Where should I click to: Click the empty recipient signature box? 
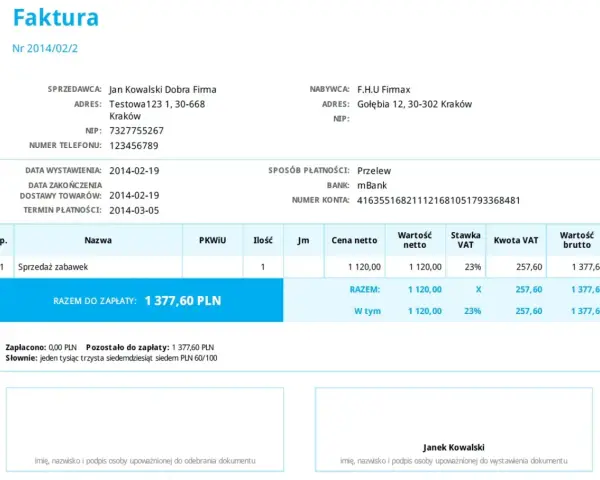coord(145,429)
